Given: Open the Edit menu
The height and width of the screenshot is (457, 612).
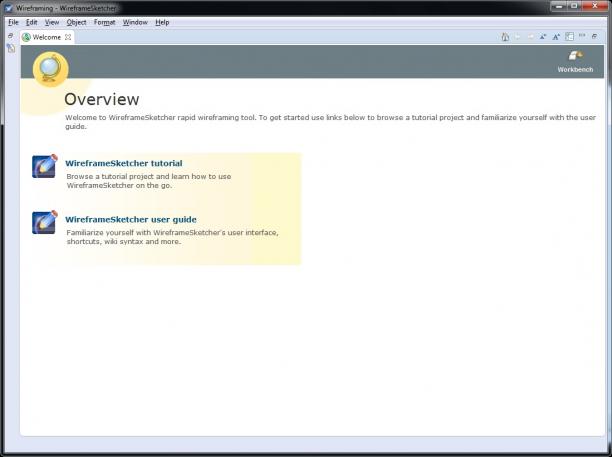Looking at the screenshot, I should 32,22.
